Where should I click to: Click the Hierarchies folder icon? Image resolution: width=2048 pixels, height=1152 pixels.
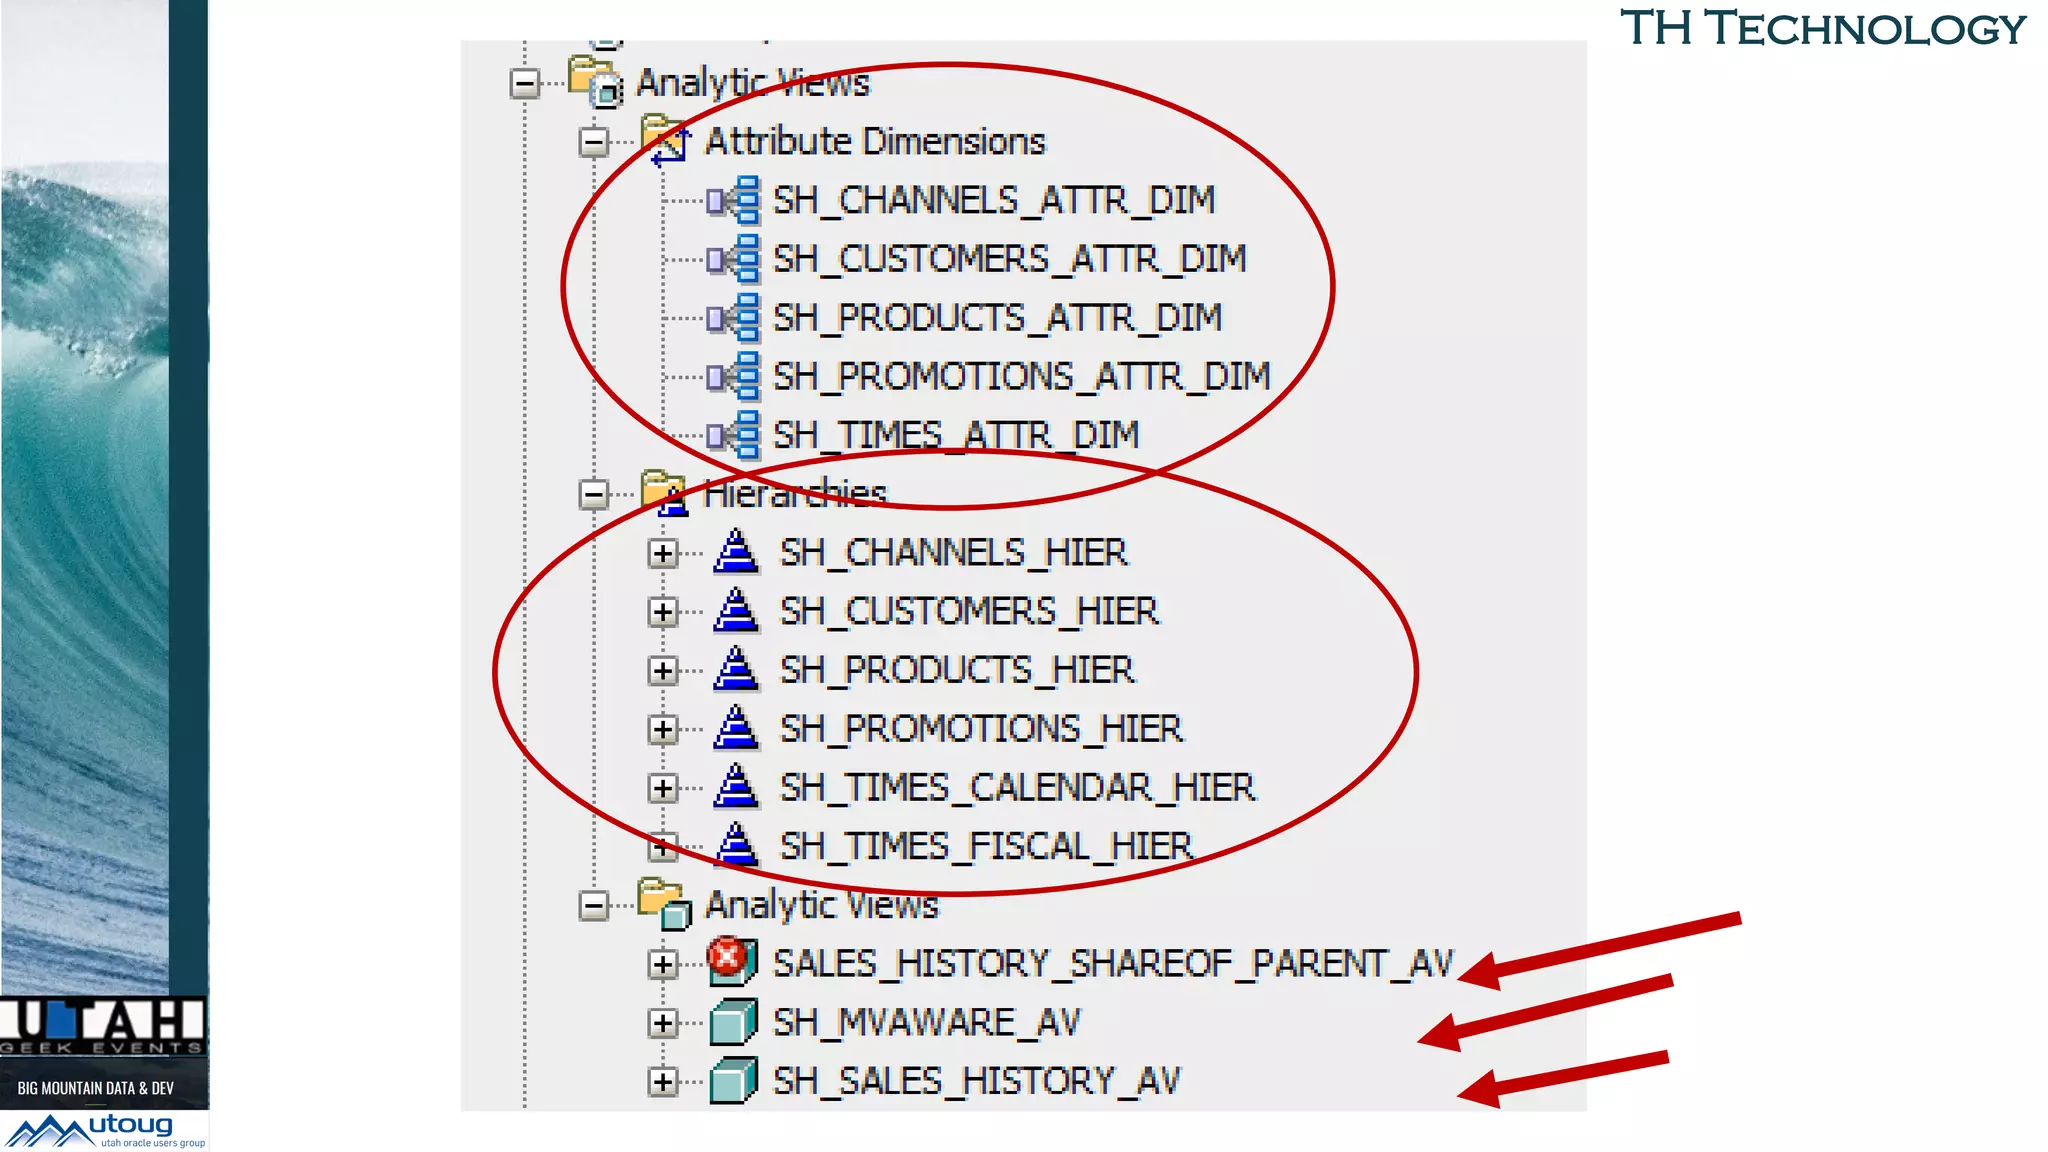click(x=664, y=493)
